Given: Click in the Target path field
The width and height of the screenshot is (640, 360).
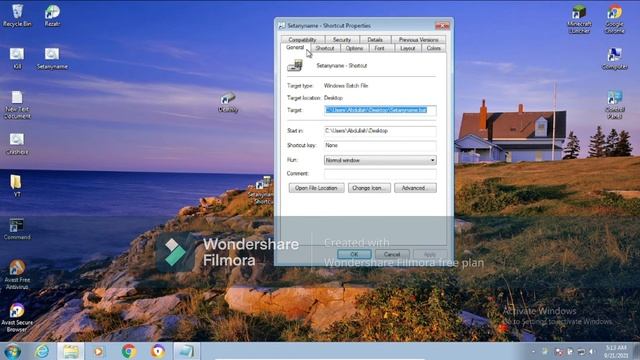Looking at the screenshot, I should (380, 110).
